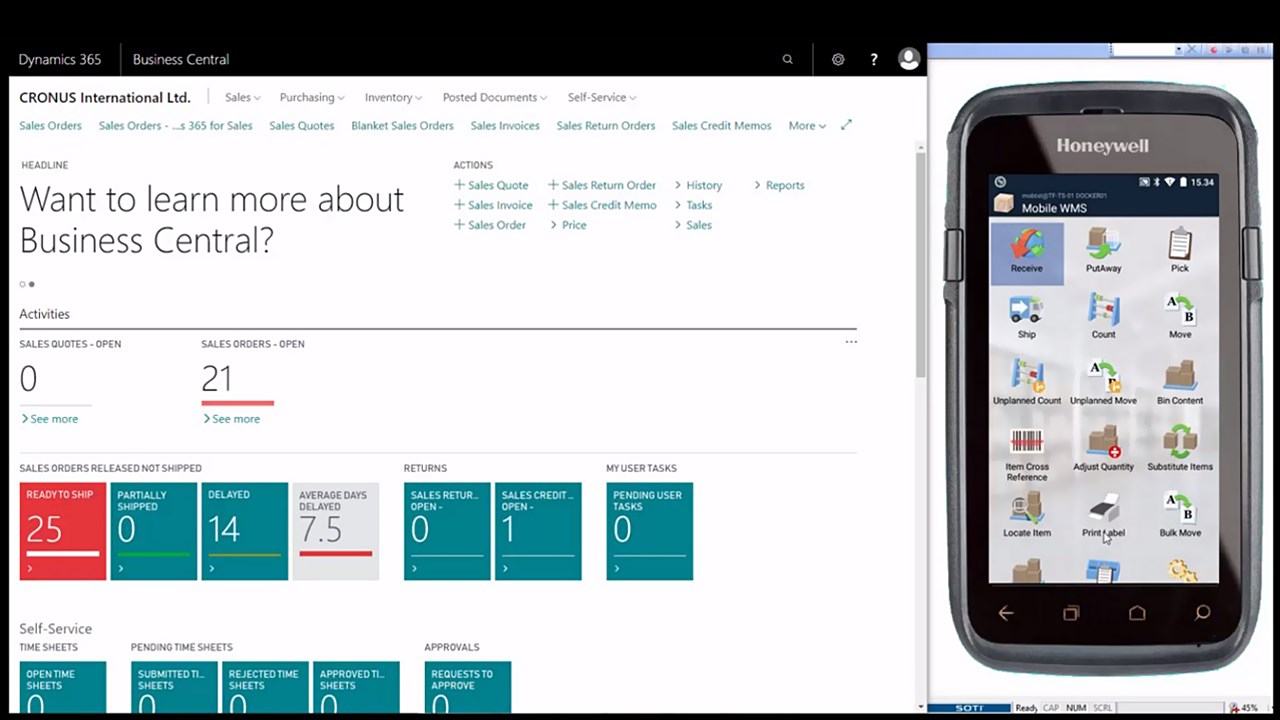The height and width of the screenshot is (720, 1280).
Task: Click the Business Central search magnifier
Action: [x=788, y=59]
